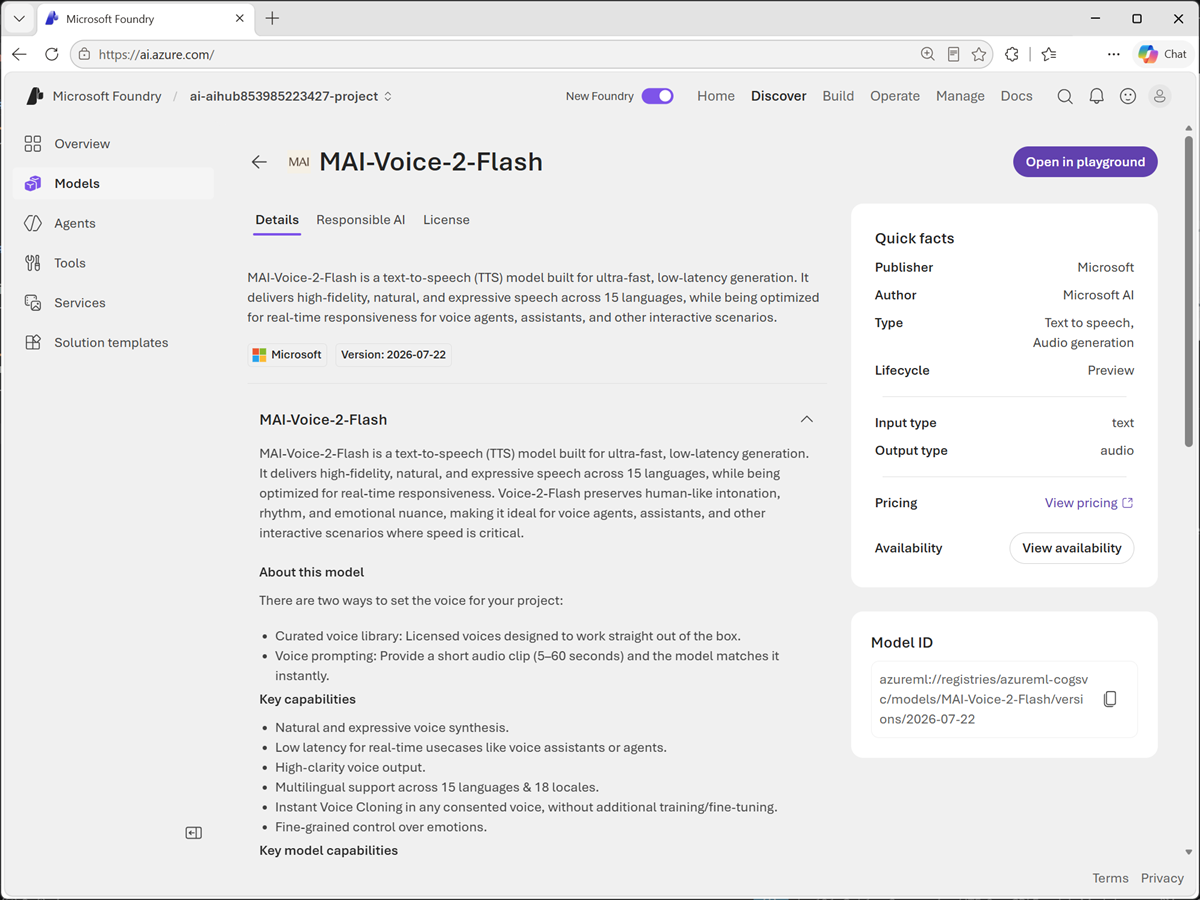Open the Agents sidebar icon
The width and height of the screenshot is (1200, 900).
(x=33, y=223)
